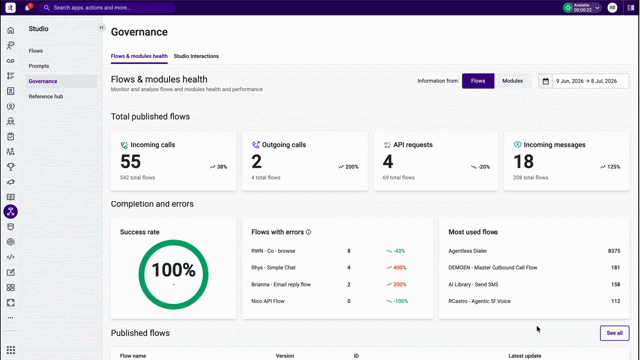Click 'RCastro - Agentic SF Voice' flow
The height and width of the screenshot is (360, 640).
[479, 301]
